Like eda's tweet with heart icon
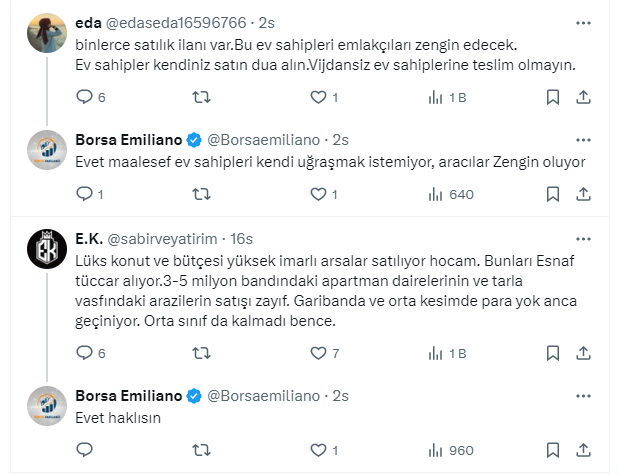Viewport: 618px width, 474px height. point(318,97)
